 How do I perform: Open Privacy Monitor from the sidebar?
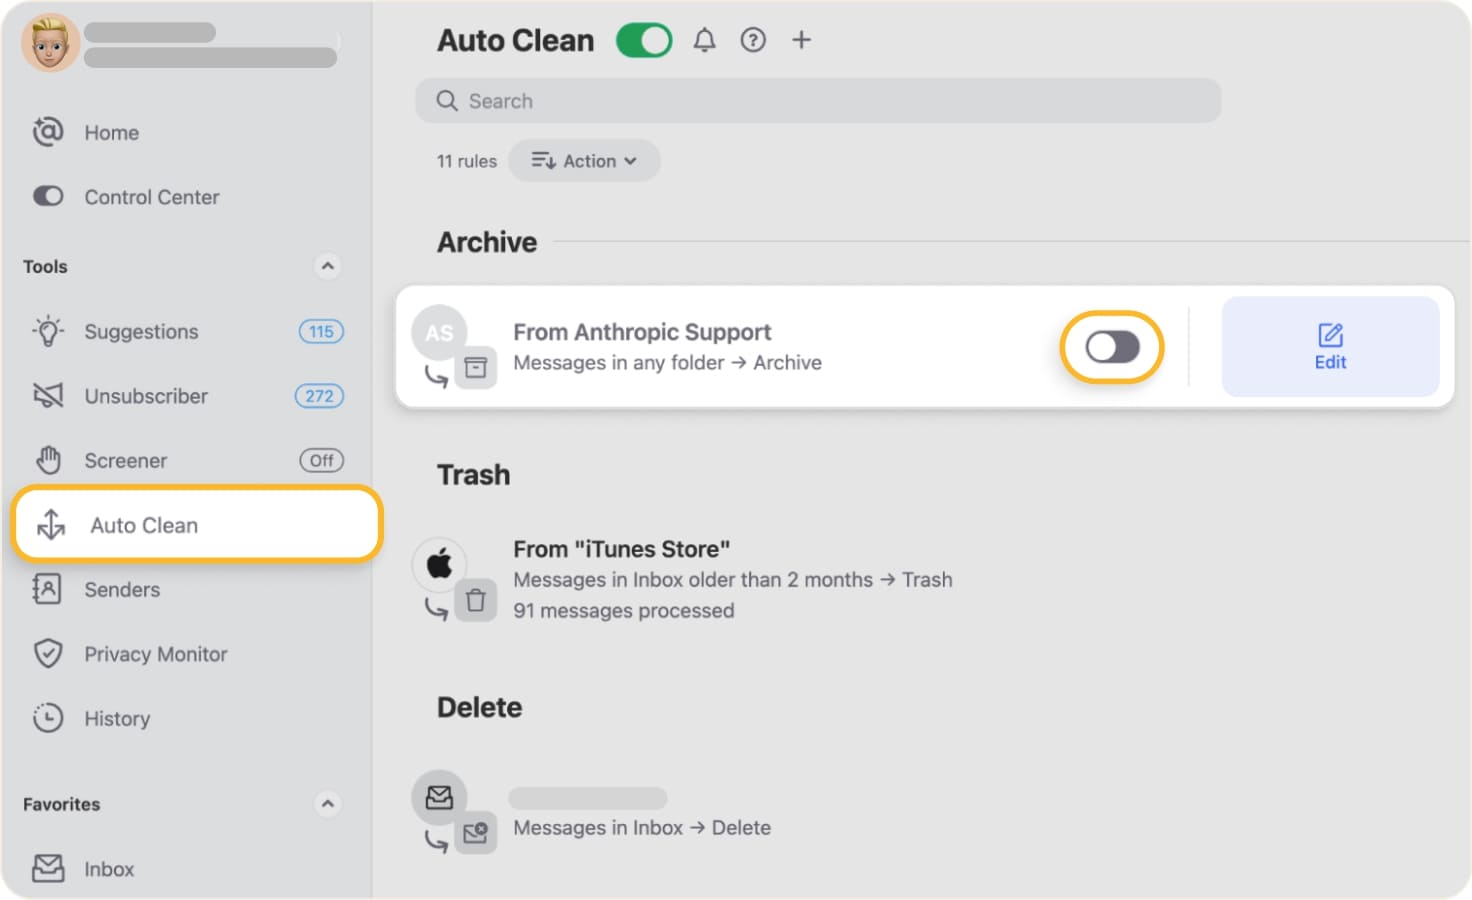coord(155,654)
